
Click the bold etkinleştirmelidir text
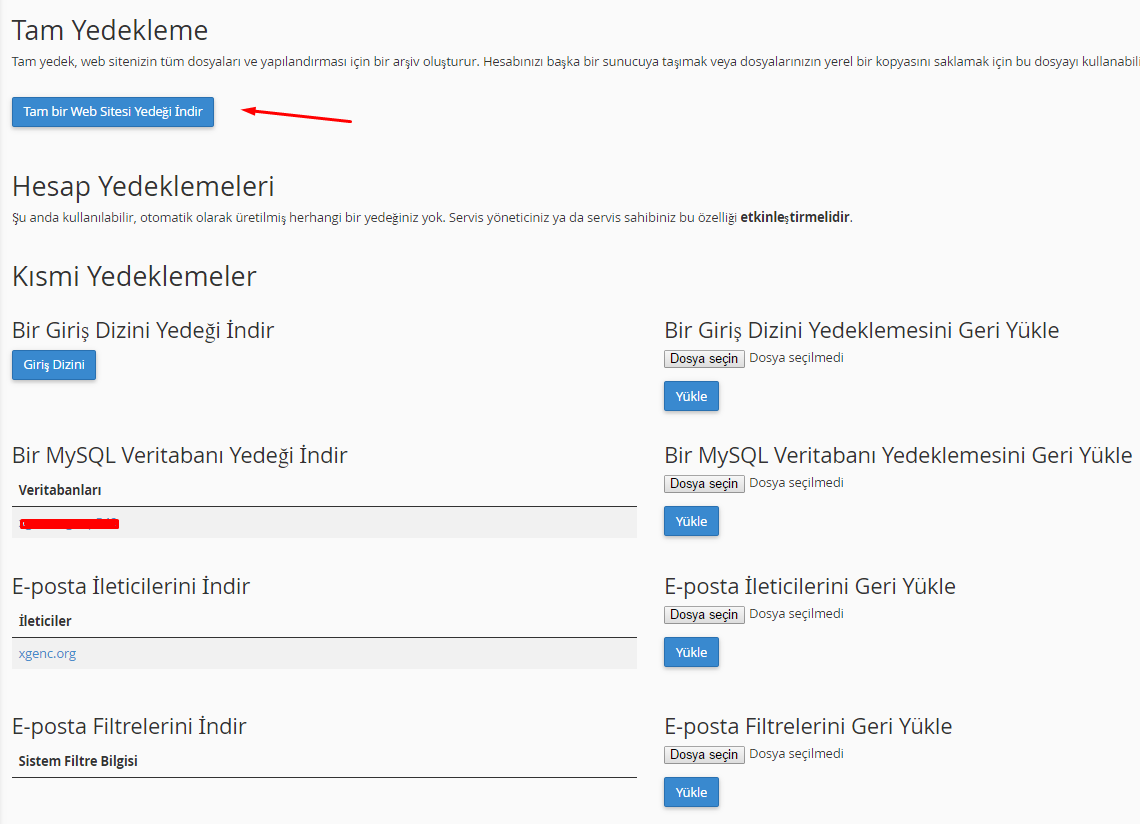(x=795, y=218)
